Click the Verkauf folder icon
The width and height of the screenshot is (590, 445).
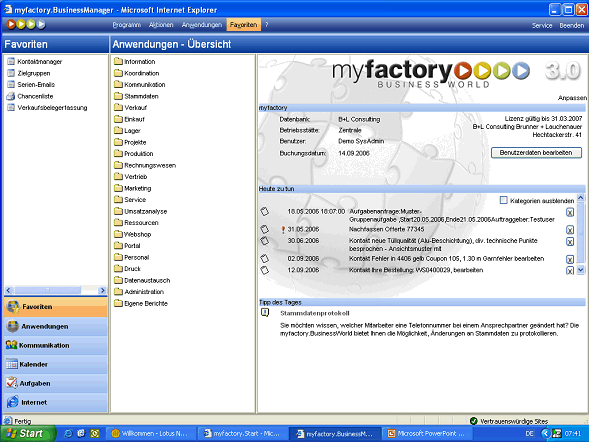coord(119,108)
